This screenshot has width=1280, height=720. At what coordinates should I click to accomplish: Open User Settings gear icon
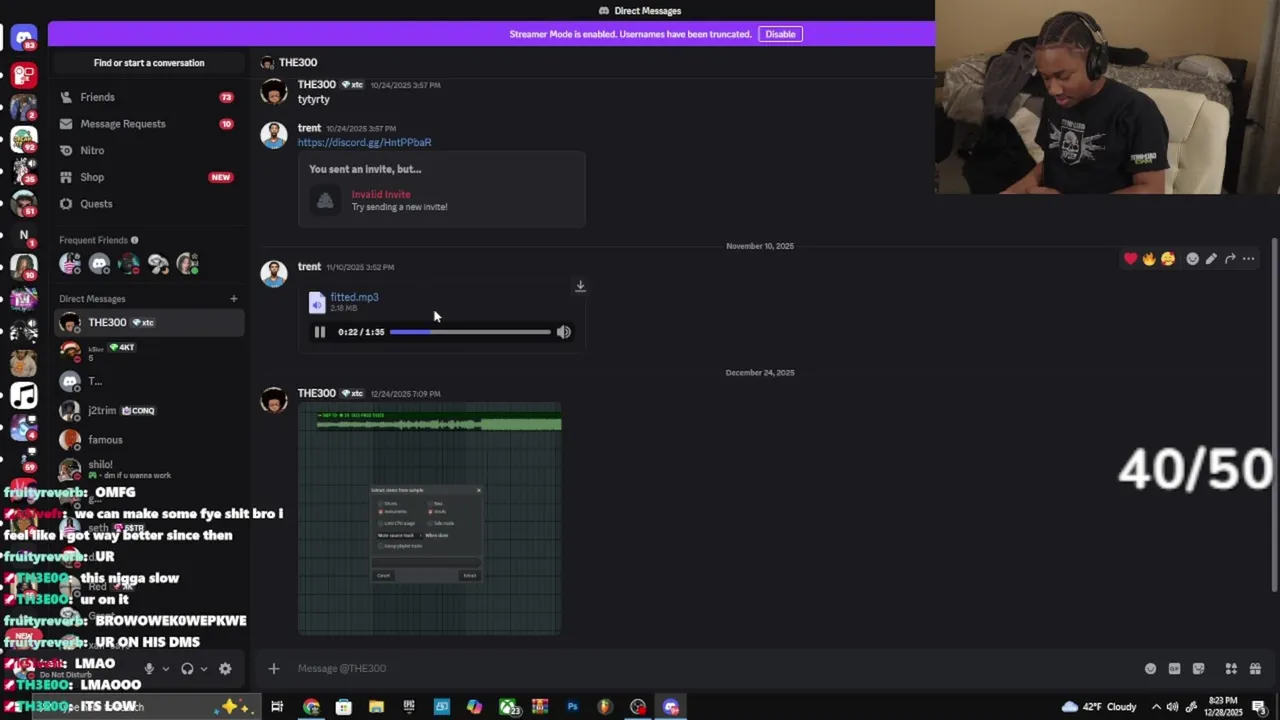point(225,669)
